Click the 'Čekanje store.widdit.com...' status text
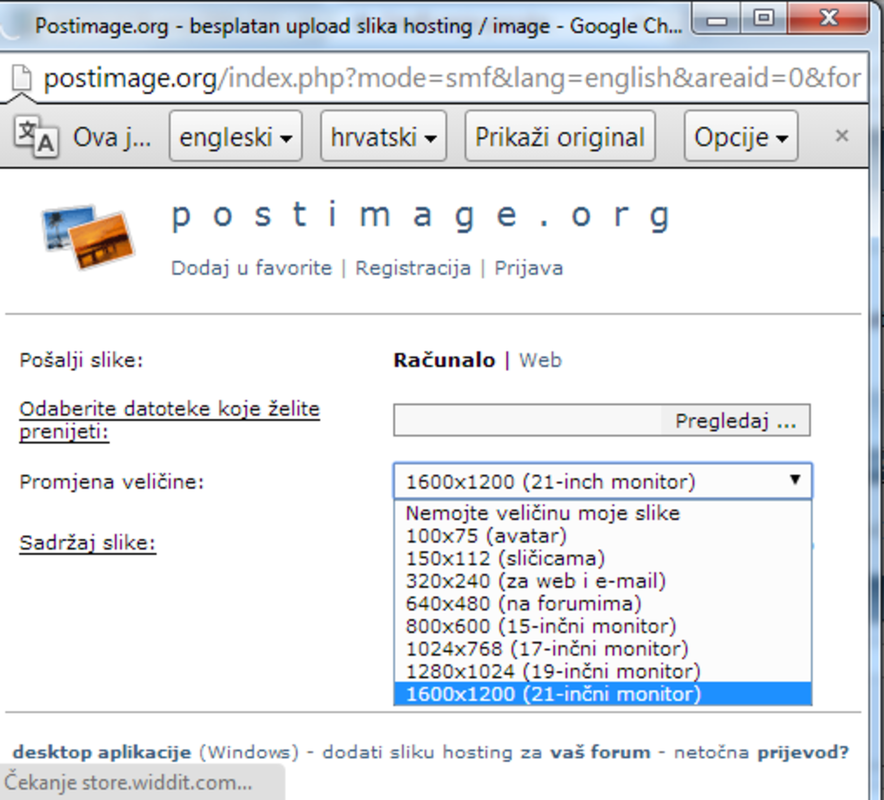 (128, 783)
